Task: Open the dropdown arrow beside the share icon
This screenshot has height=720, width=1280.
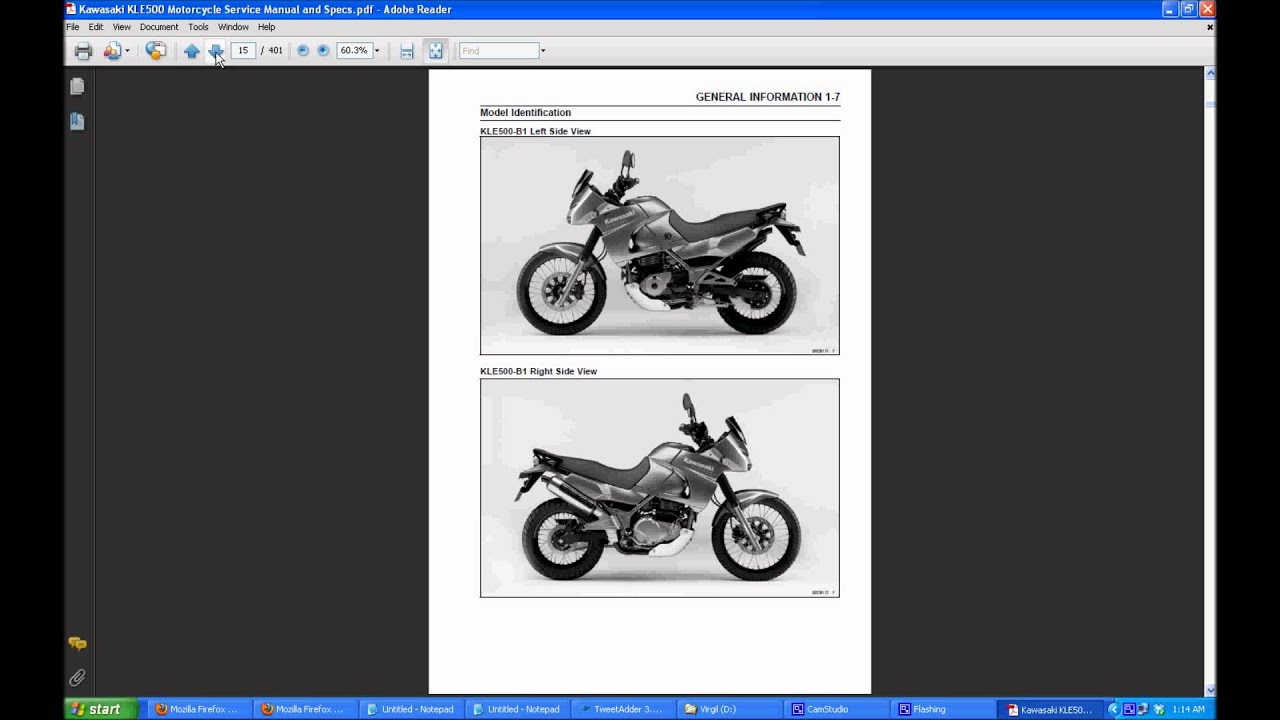Action: point(128,51)
